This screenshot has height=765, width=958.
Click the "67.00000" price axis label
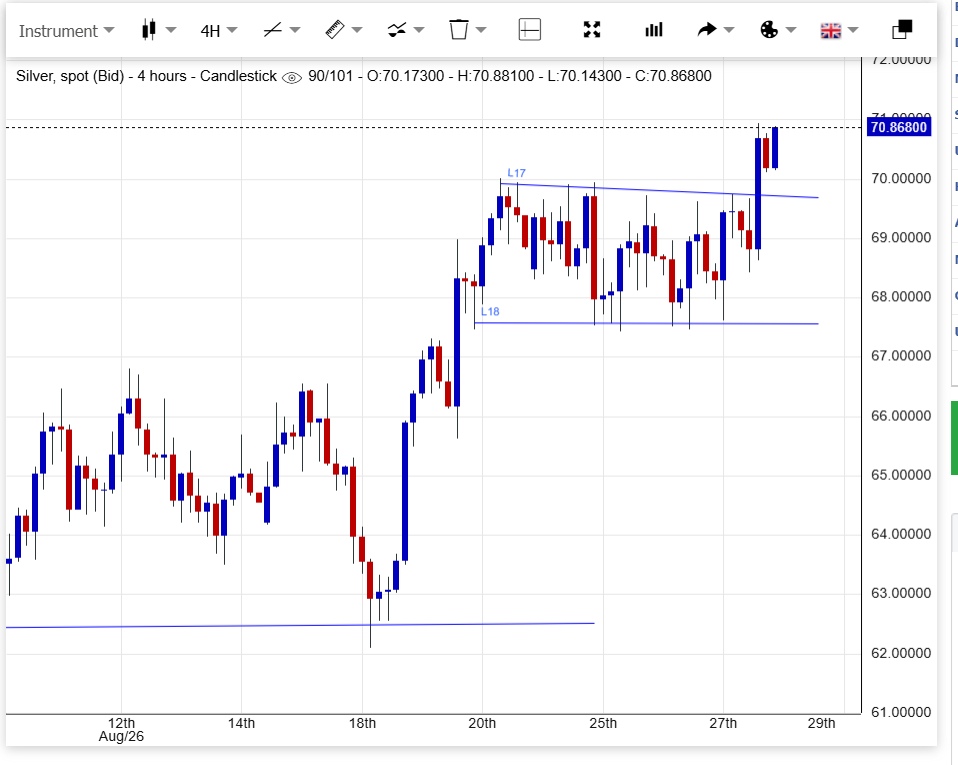[x=901, y=356]
